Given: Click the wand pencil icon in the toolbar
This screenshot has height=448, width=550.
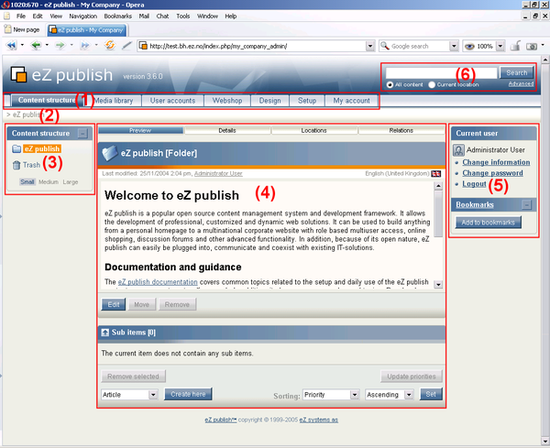Looking at the screenshot, I should pyautogui.click(x=127, y=46).
